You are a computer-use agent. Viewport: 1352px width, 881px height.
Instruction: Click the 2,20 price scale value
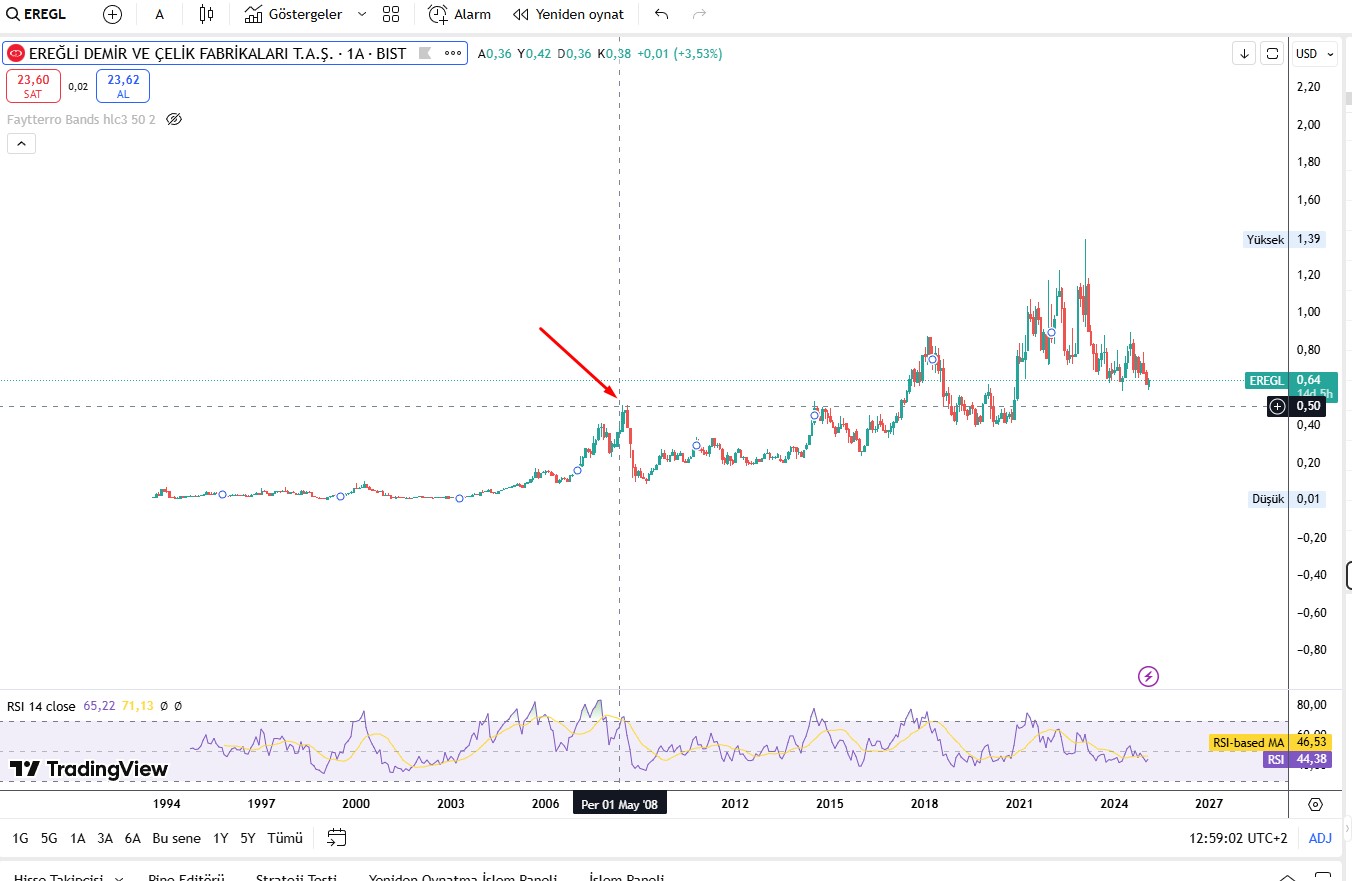pos(1308,87)
